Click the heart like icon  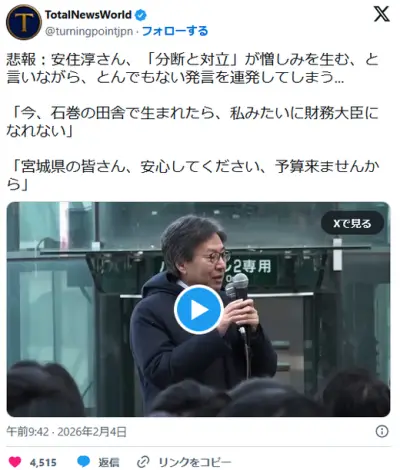coord(14,462)
